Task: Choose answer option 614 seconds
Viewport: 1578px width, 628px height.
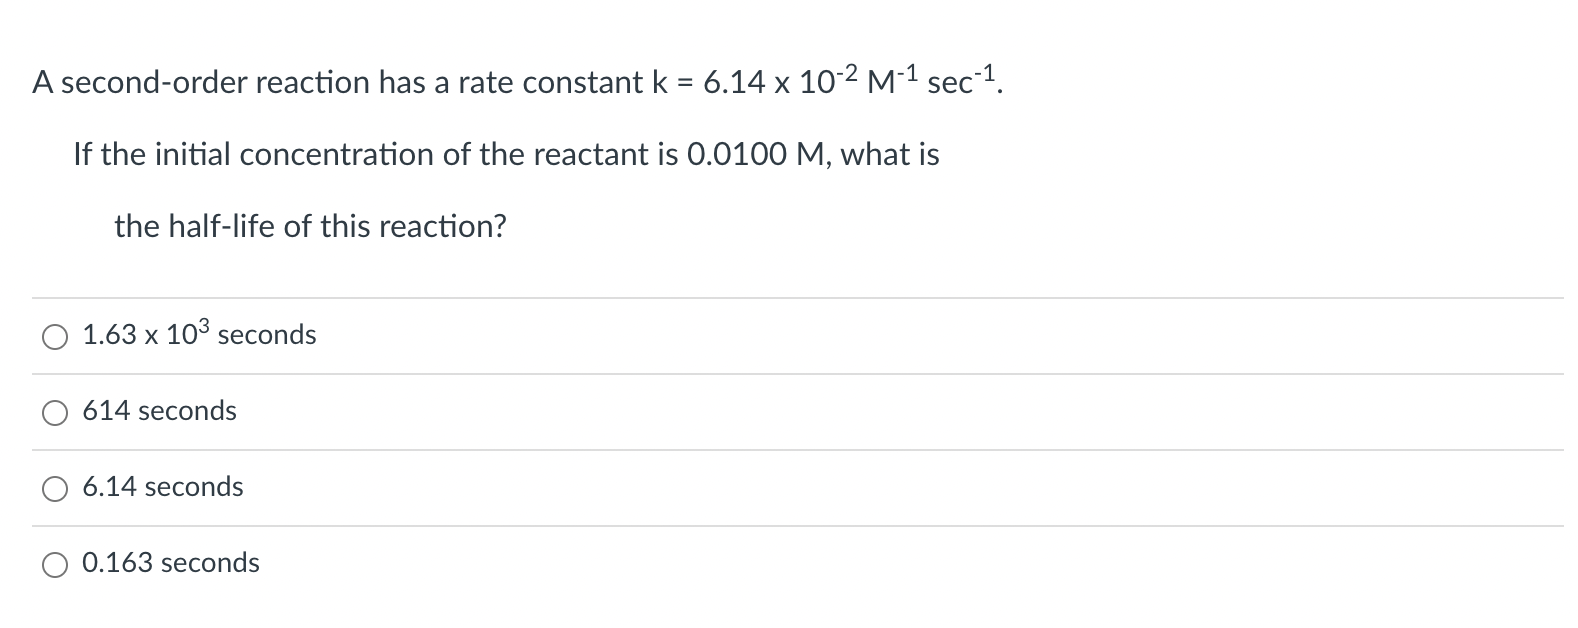Action: 160,412
